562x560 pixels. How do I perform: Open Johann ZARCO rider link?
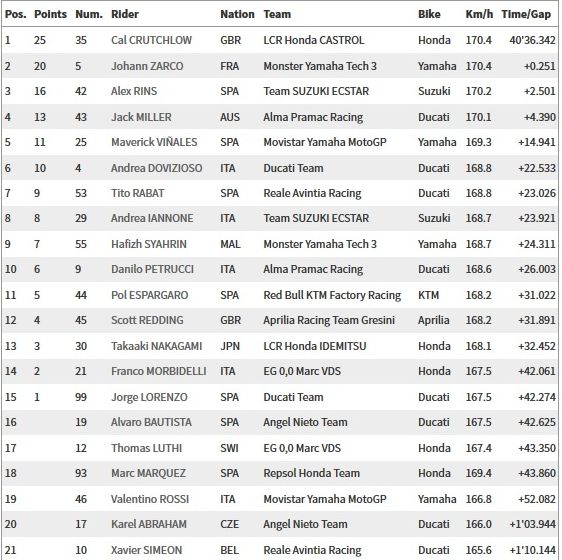click(x=147, y=66)
